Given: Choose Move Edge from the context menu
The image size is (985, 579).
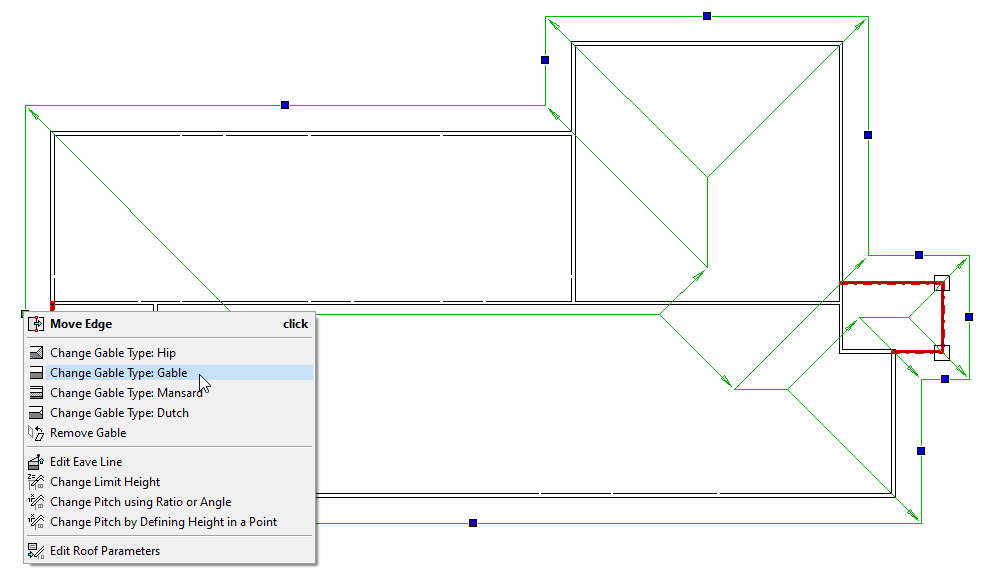Looking at the screenshot, I should click(81, 324).
